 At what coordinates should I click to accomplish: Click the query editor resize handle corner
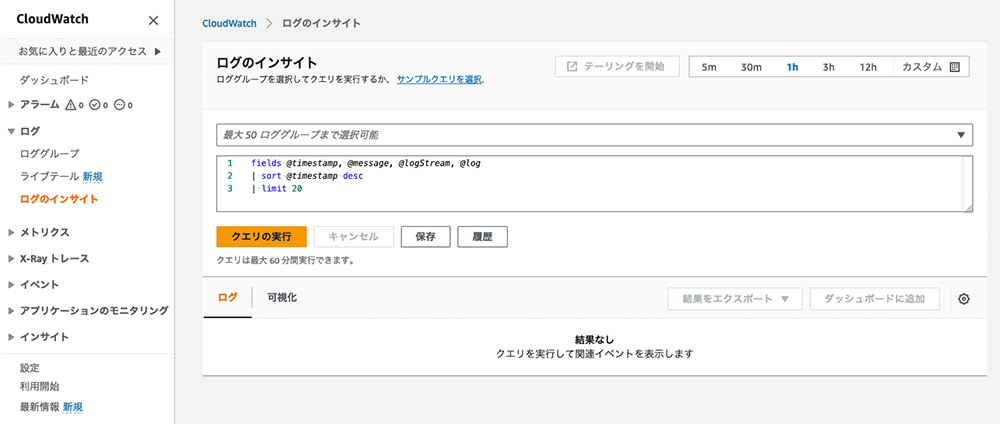(969, 207)
